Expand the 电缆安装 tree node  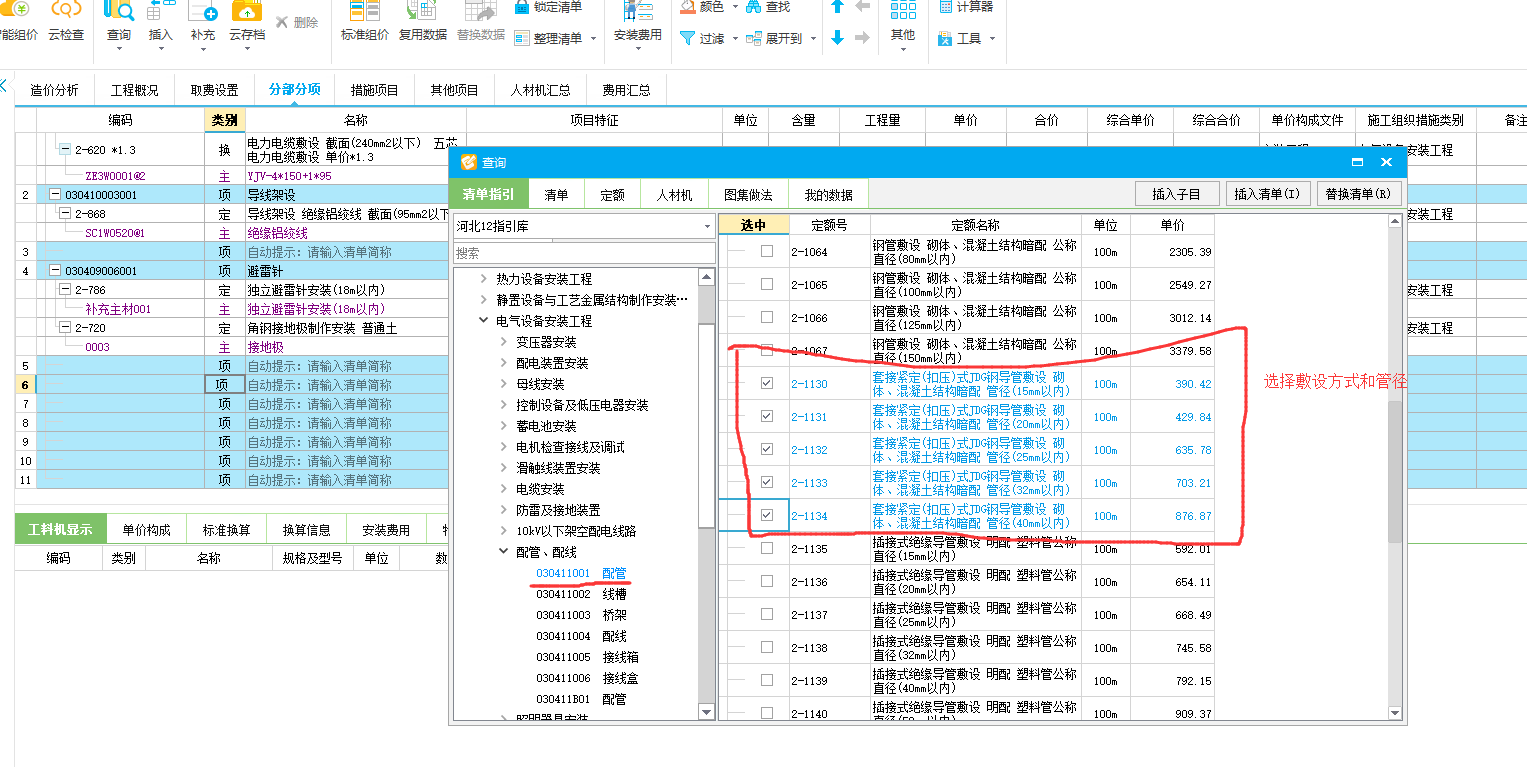pyautogui.click(x=504, y=489)
